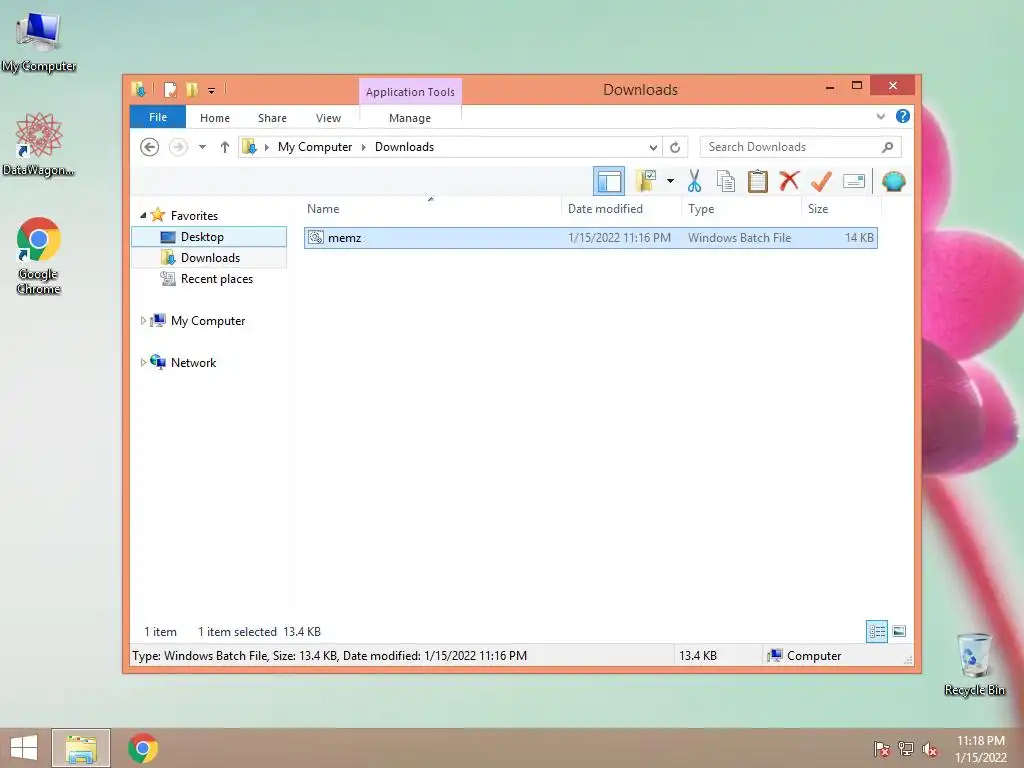Viewport: 1024px width, 768px height.
Task: Switch to Details view button
Action: pos(876,632)
